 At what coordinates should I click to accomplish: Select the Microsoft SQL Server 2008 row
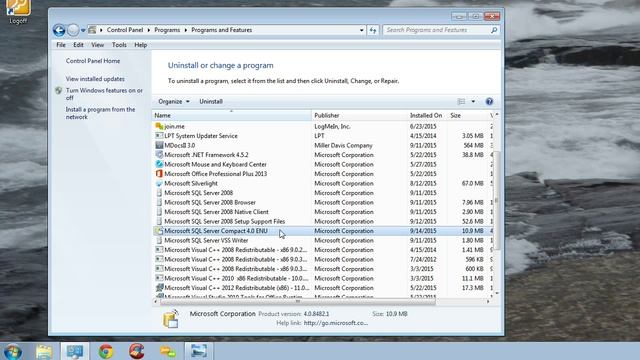pyautogui.click(x=322, y=193)
